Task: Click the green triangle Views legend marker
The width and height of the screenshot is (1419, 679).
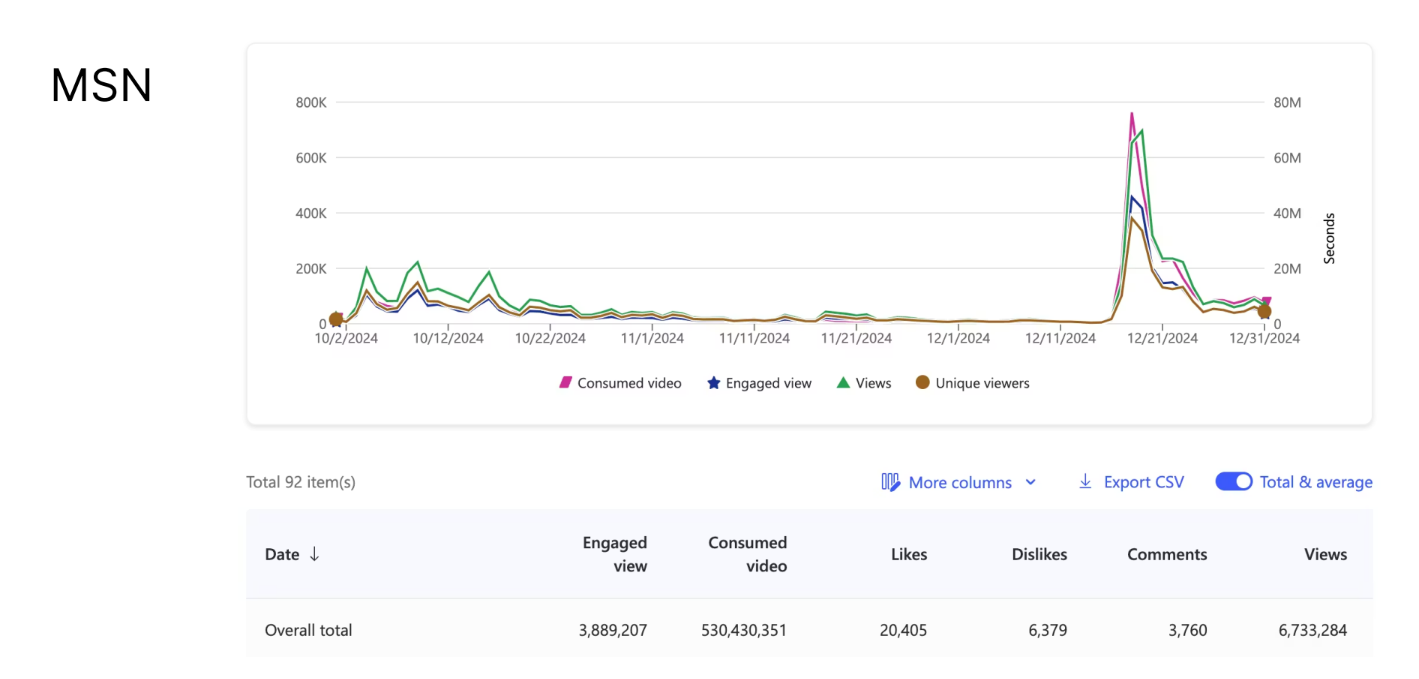Action: (843, 383)
